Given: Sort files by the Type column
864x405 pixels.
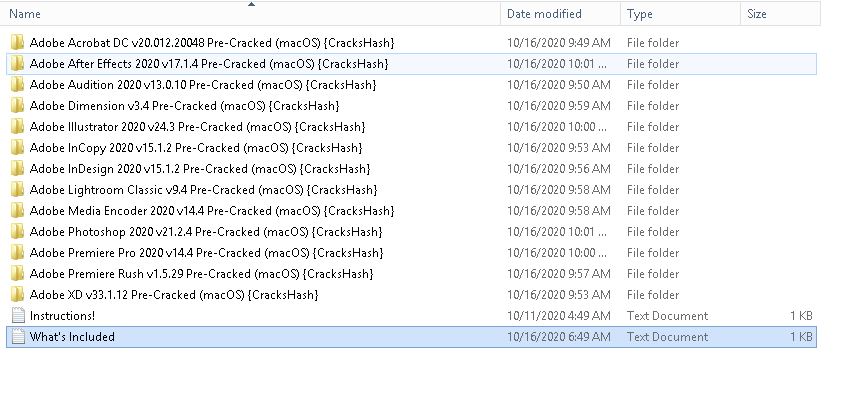Looking at the screenshot, I should point(640,14).
